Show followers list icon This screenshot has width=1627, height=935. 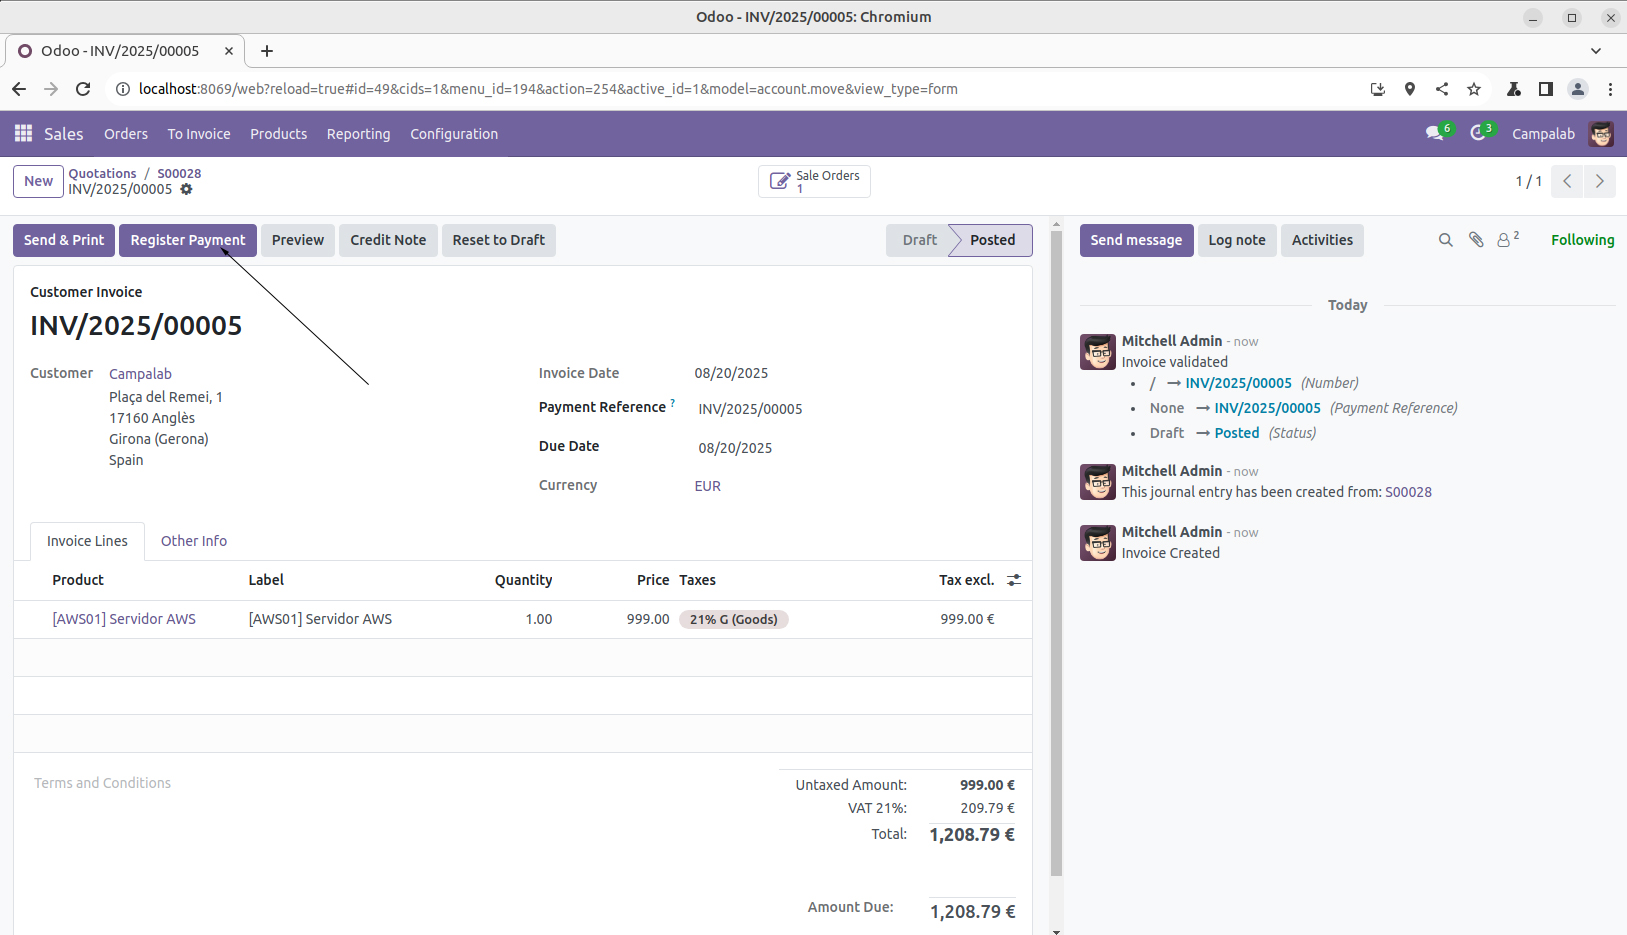pyautogui.click(x=1505, y=240)
